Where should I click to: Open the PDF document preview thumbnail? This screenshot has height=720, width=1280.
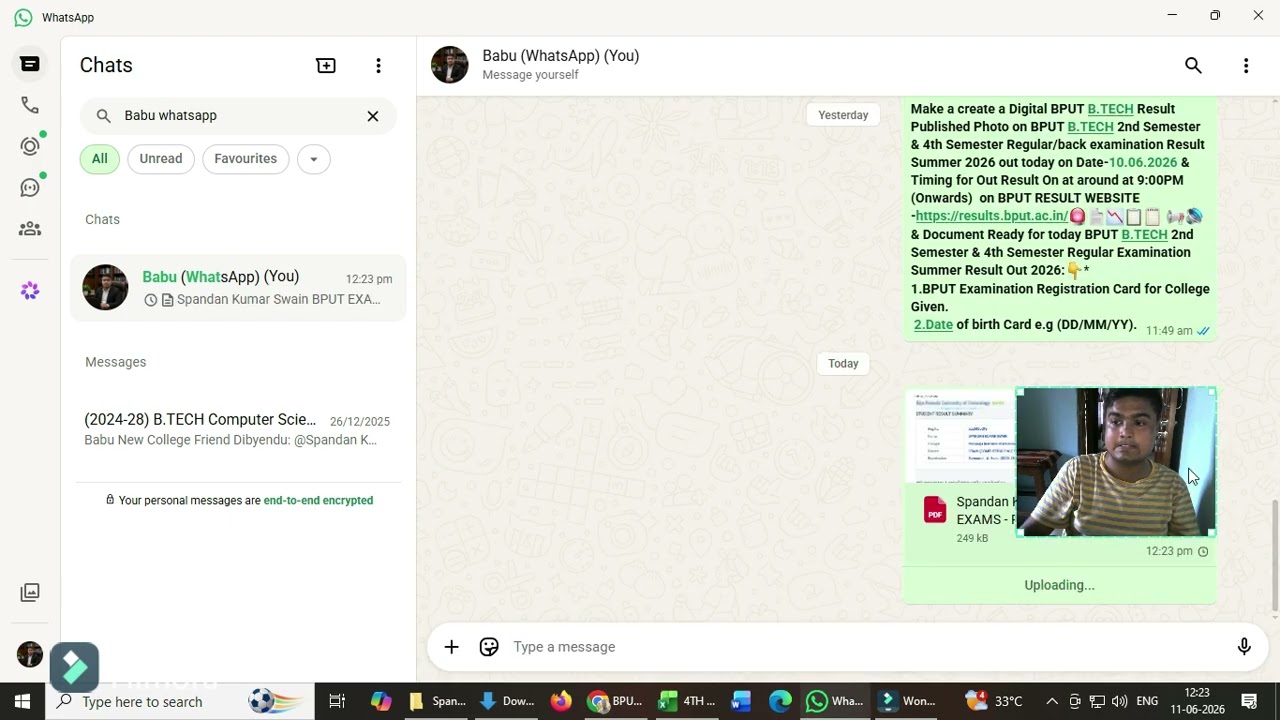pyautogui.click(x=960, y=438)
